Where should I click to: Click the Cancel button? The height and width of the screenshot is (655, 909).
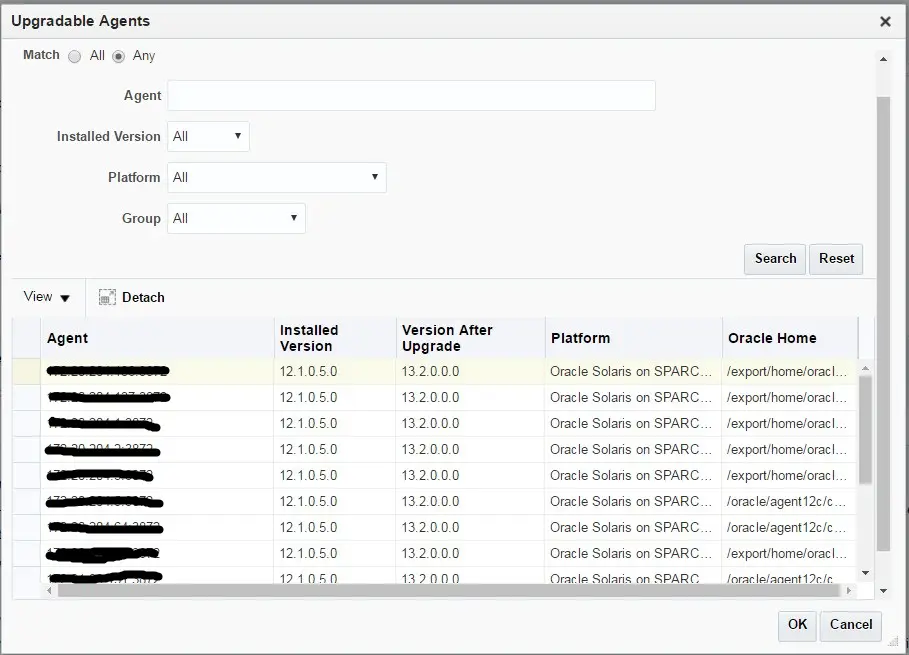(850, 625)
